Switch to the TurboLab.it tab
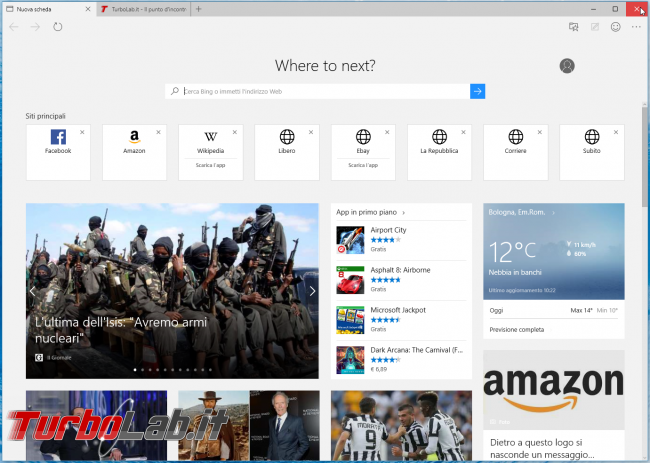The height and width of the screenshot is (463, 650). click(x=144, y=9)
